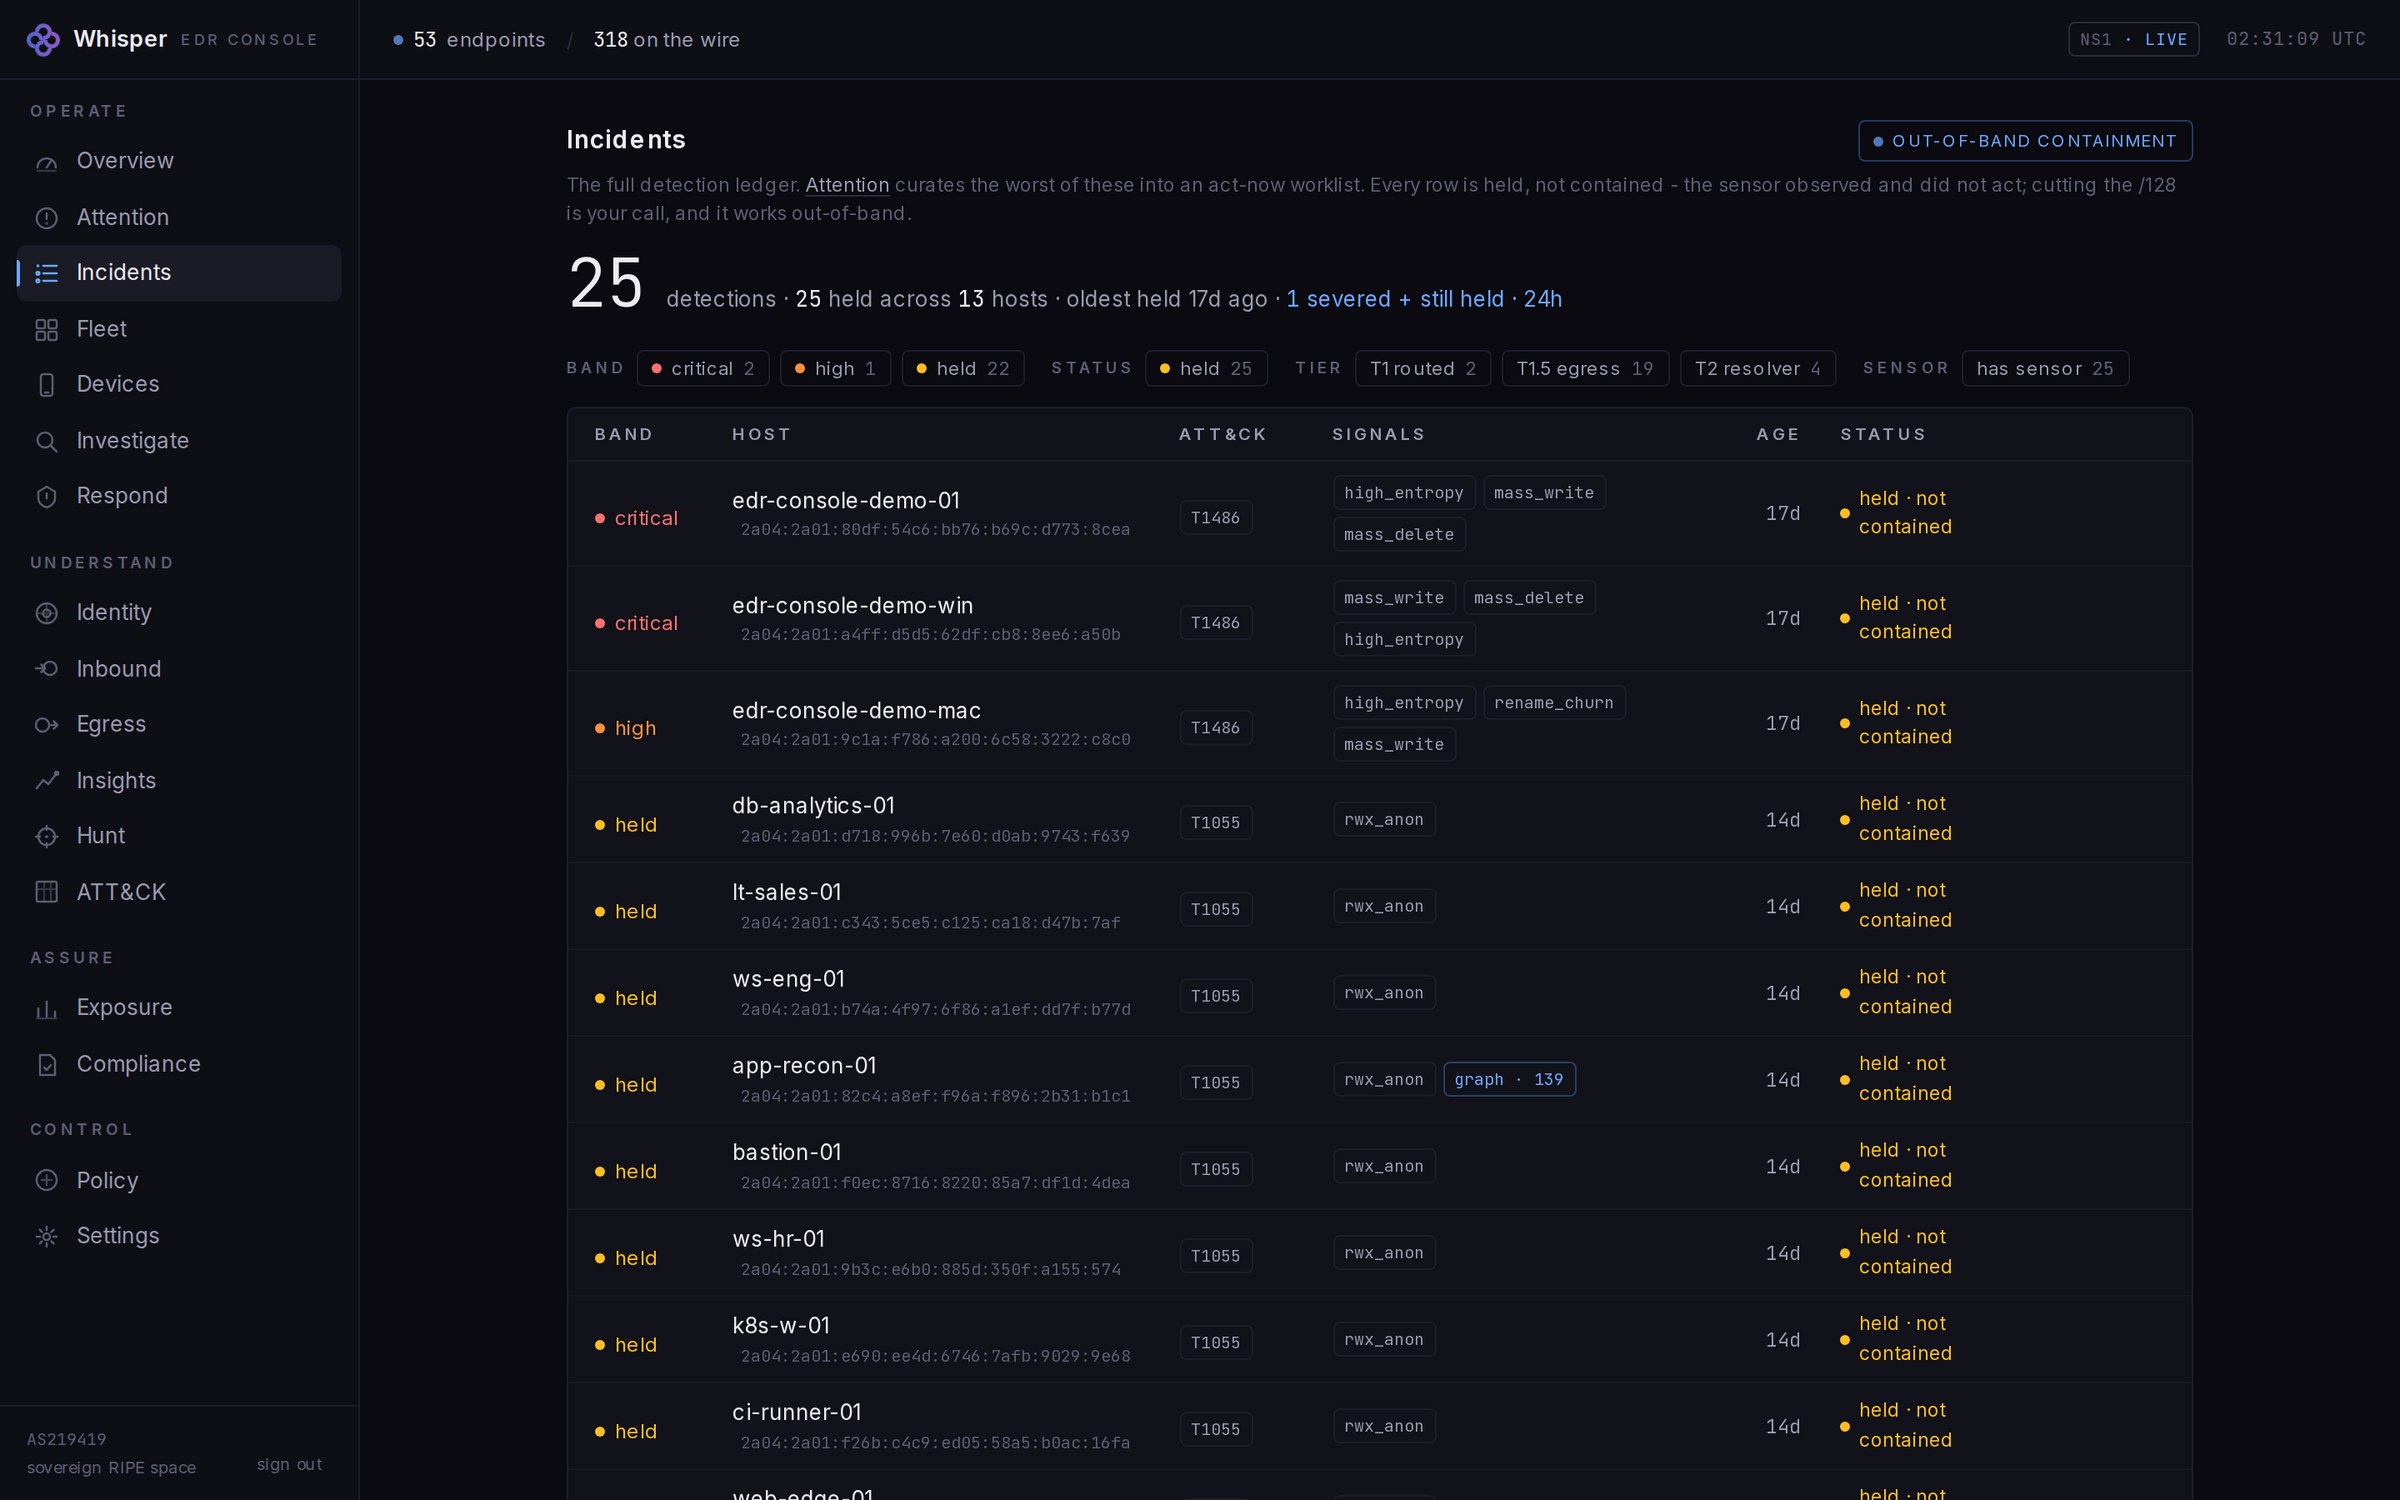
Task: Toggle the high band filter chip
Action: [x=835, y=369]
